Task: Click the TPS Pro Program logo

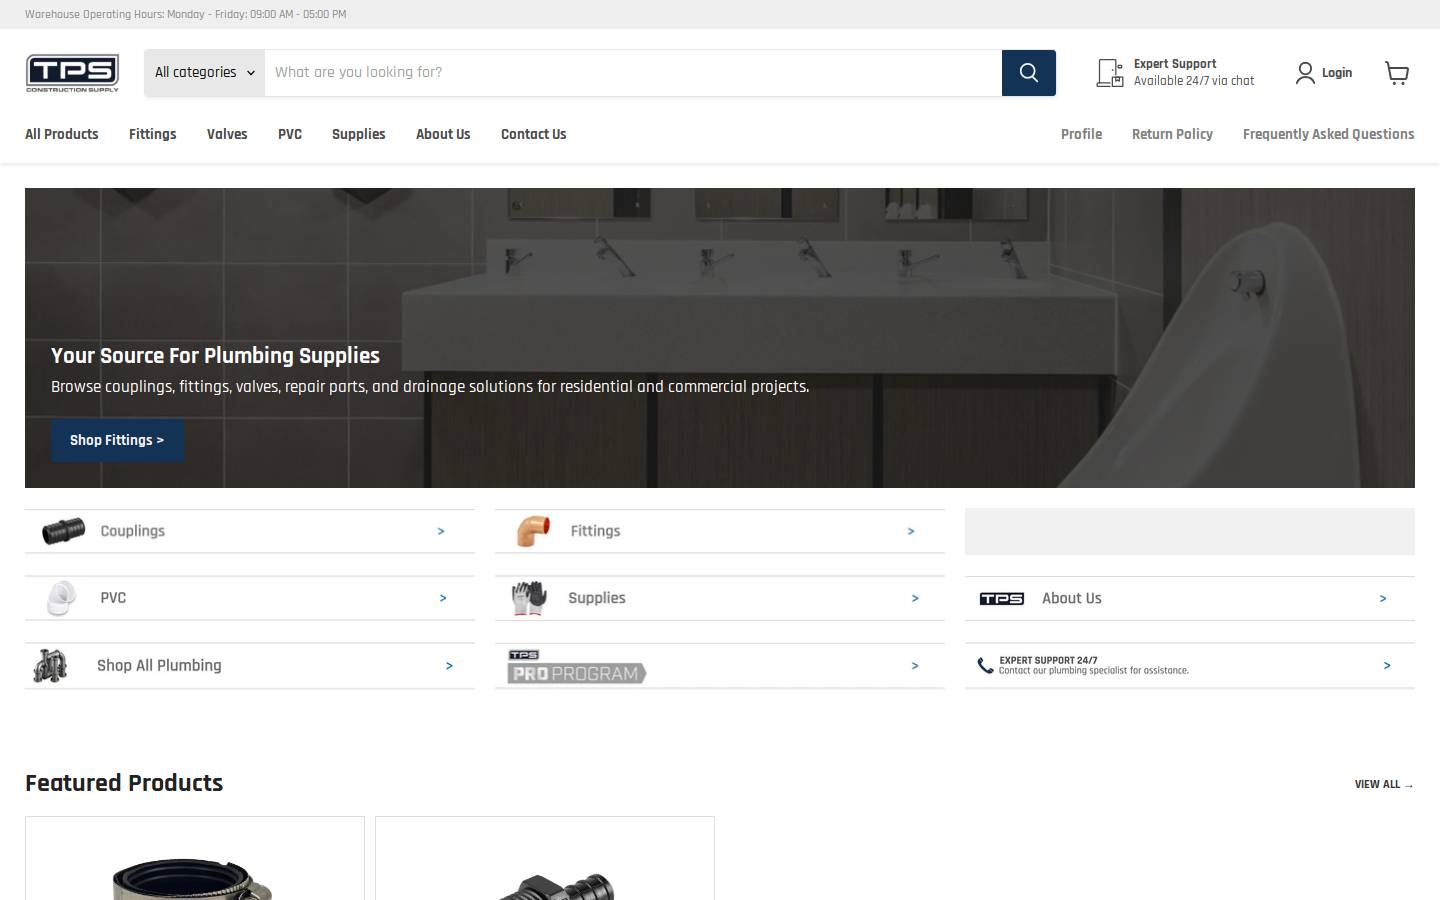Action: pos(577,667)
